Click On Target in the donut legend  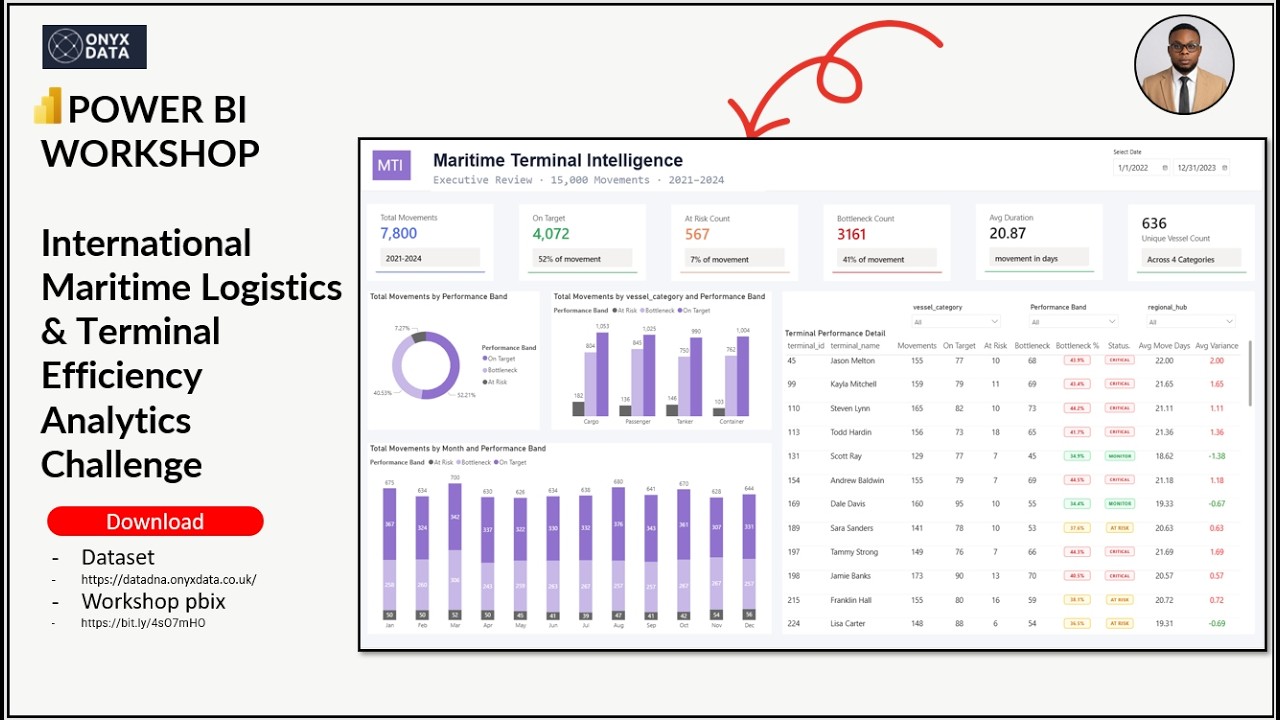[x=499, y=358]
